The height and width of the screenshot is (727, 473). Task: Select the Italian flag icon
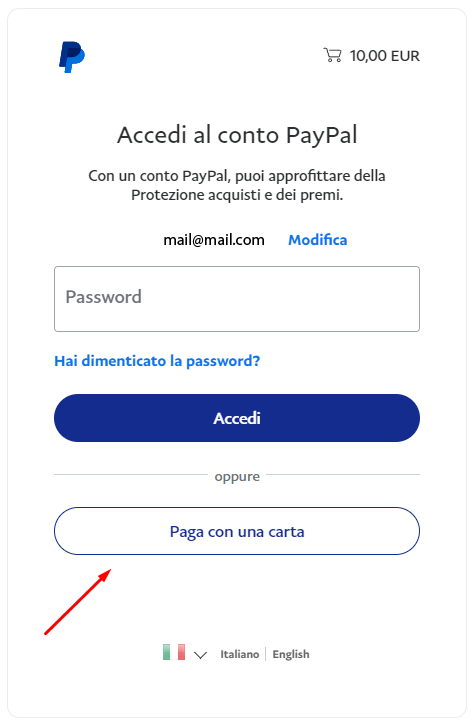pos(174,652)
